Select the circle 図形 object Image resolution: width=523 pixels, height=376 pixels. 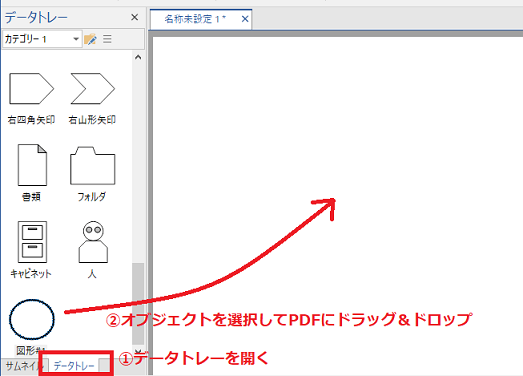point(32,319)
